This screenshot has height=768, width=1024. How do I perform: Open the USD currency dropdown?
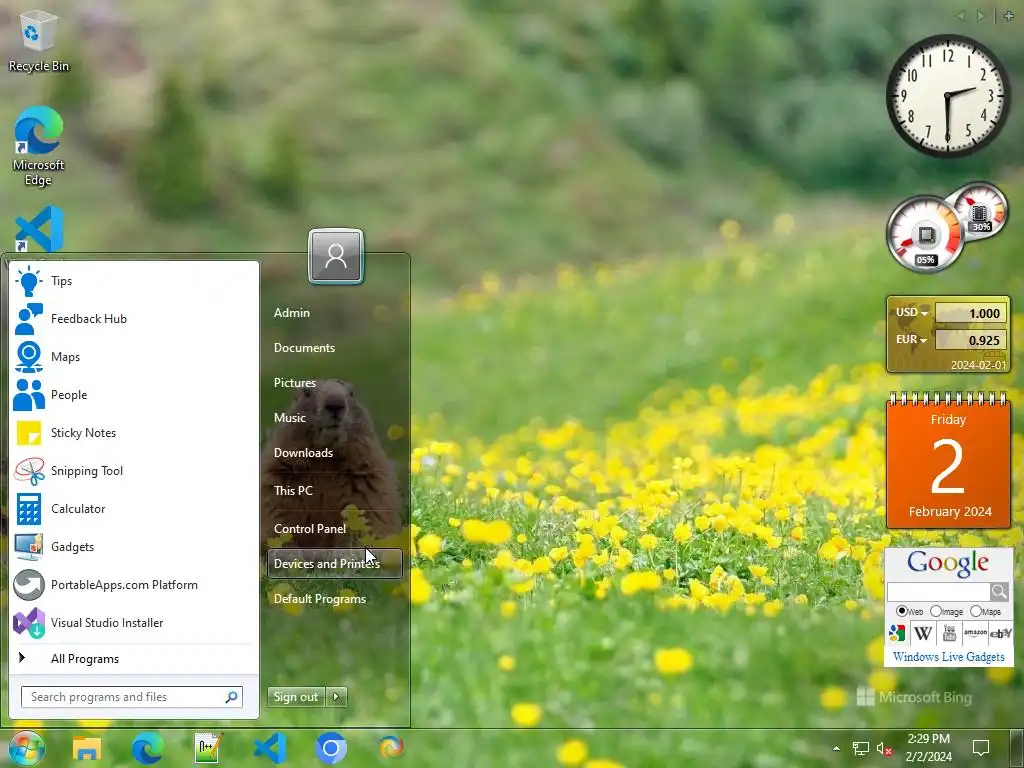[x=912, y=313]
